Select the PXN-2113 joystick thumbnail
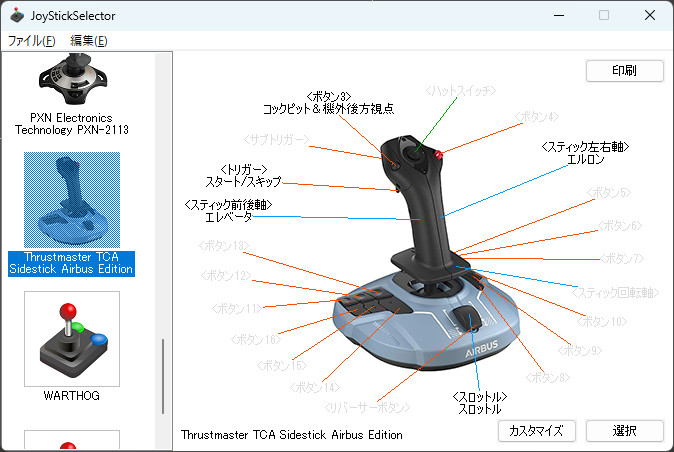The width and height of the screenshot is (674, 452). coord(72,79)
